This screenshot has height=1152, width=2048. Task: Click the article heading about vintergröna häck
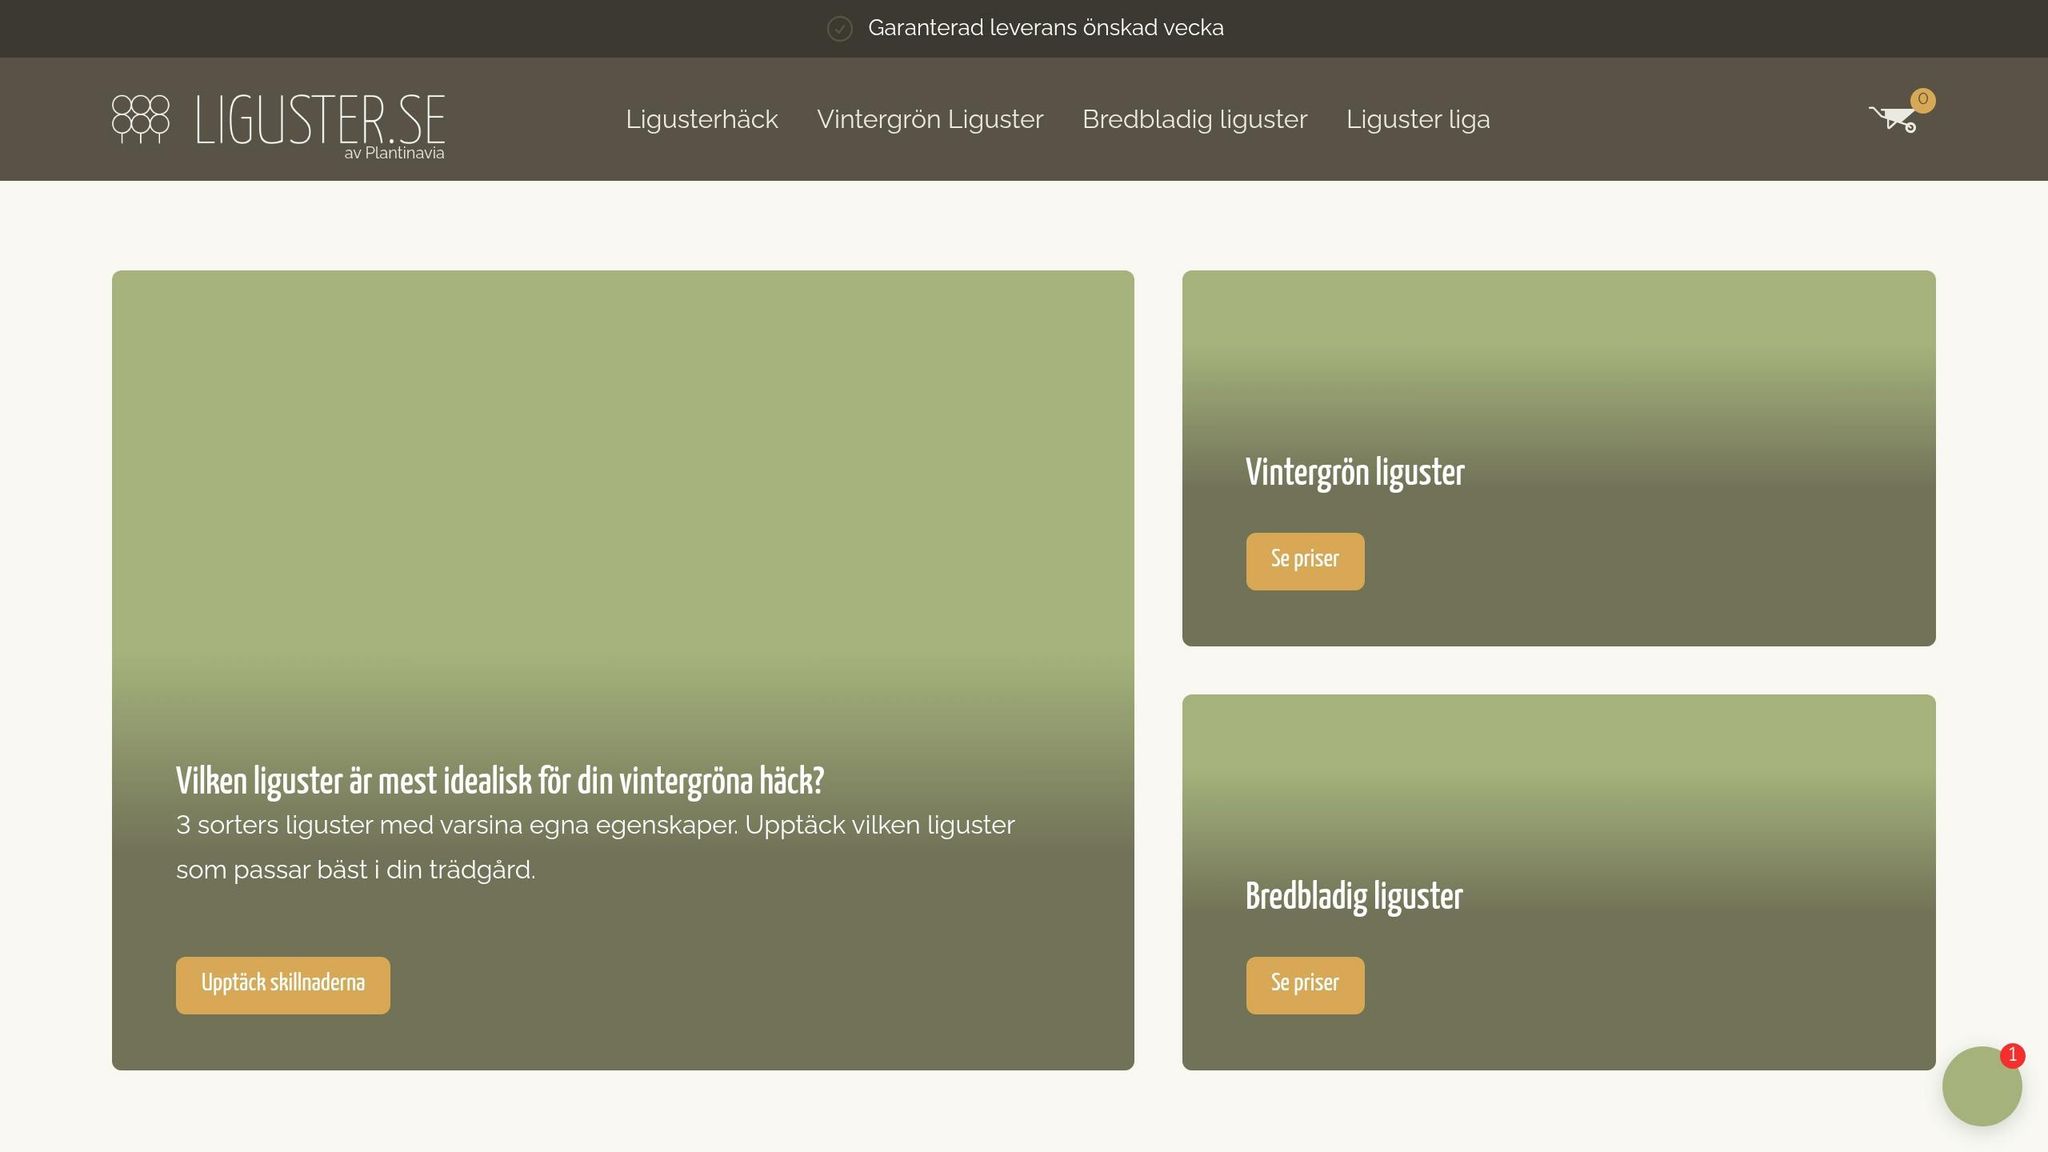500,781
